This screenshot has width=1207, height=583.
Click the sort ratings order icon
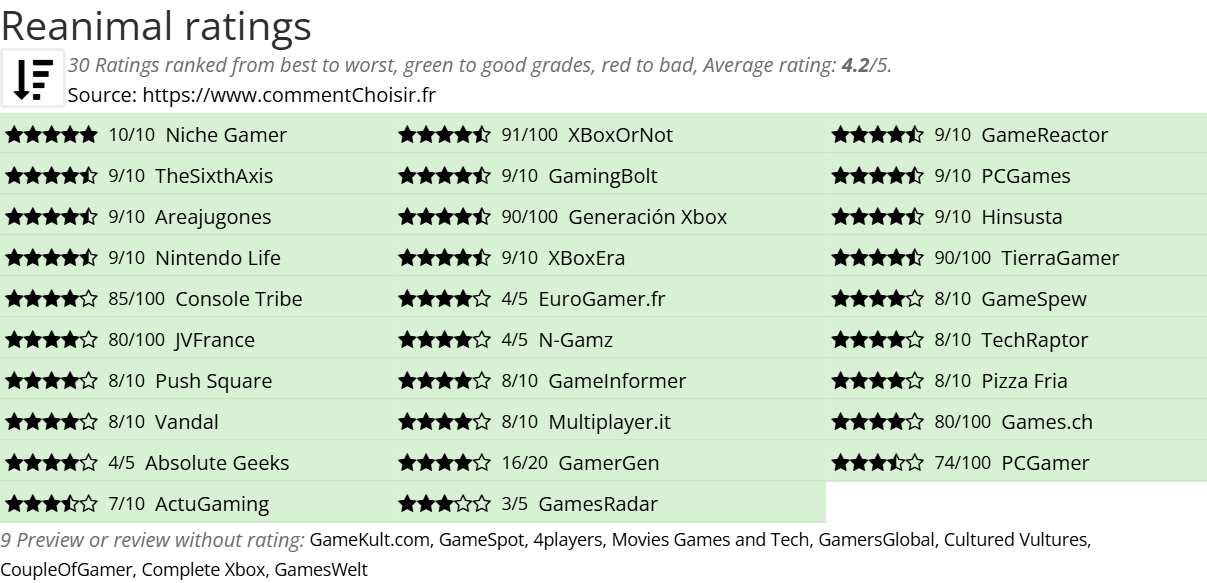coord(34,78)
